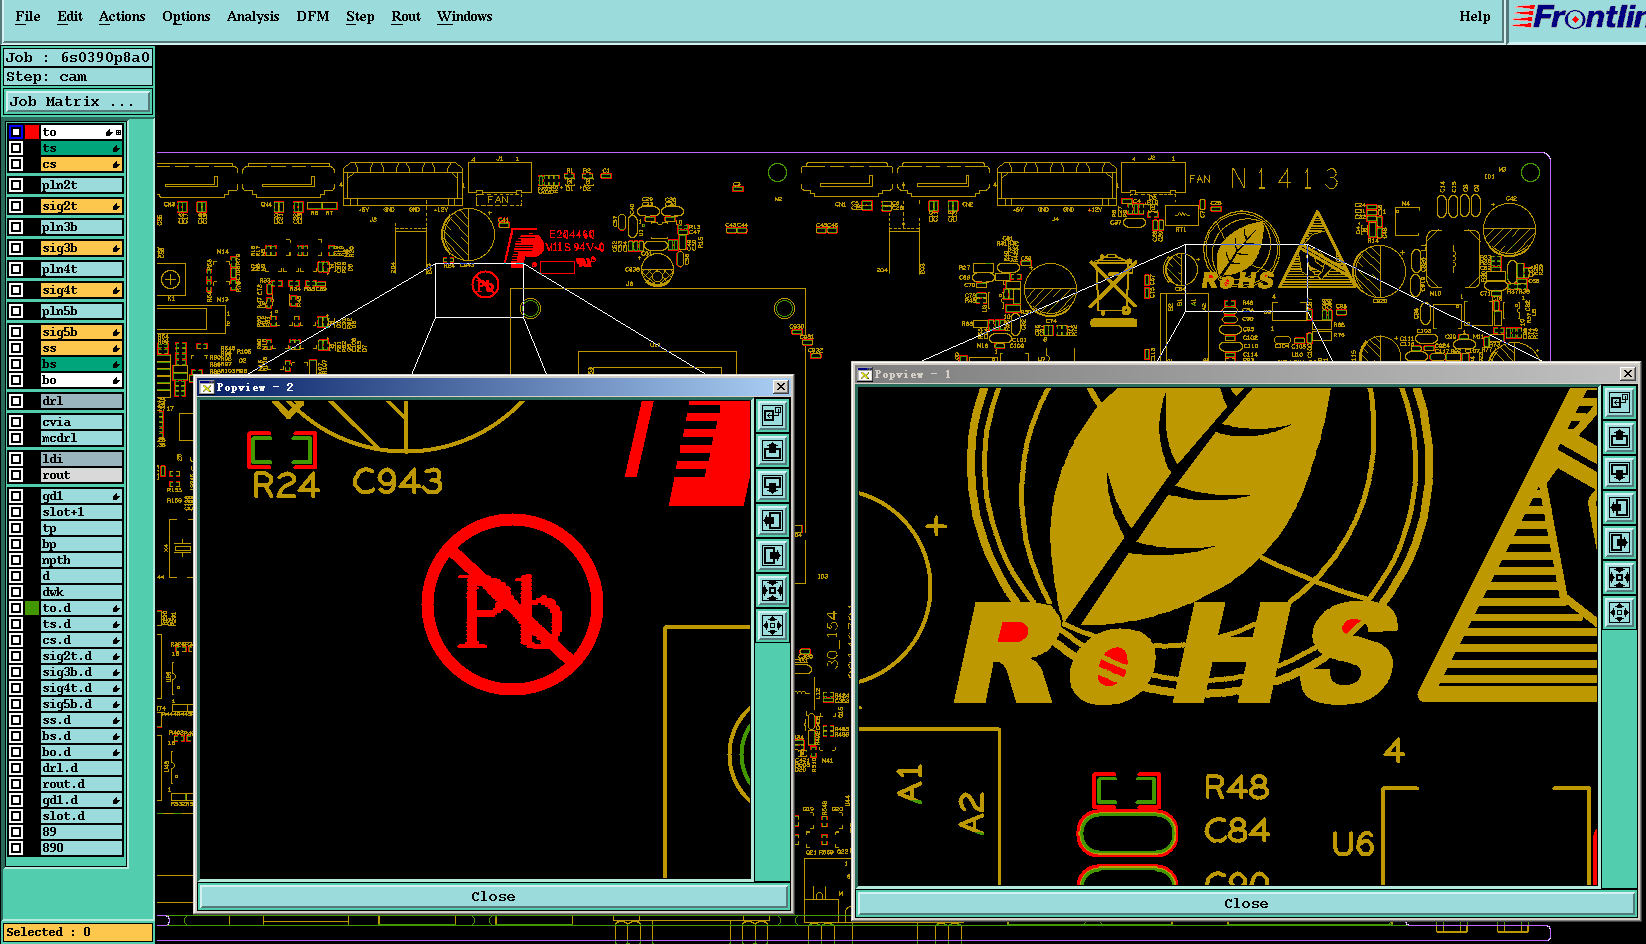The width and height of the screenshot is (1646, 944).
Task: Click the top window-link icon in Popview 1 toolbar
Action: click(1620, 402)
